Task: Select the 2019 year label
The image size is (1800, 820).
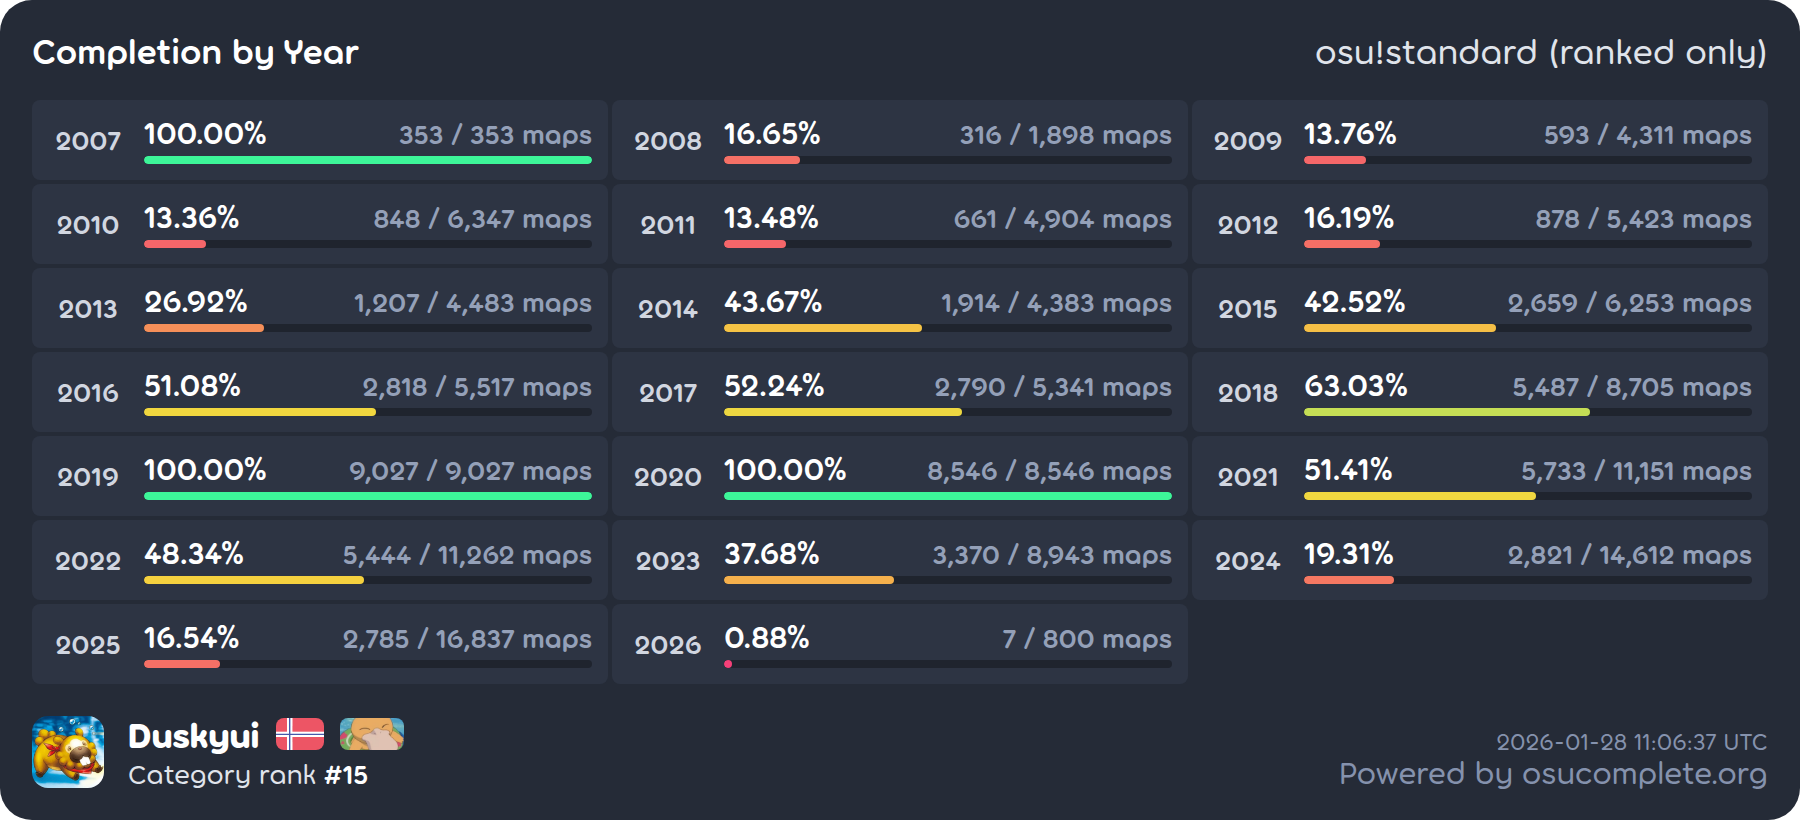Action: pos(88,477)
